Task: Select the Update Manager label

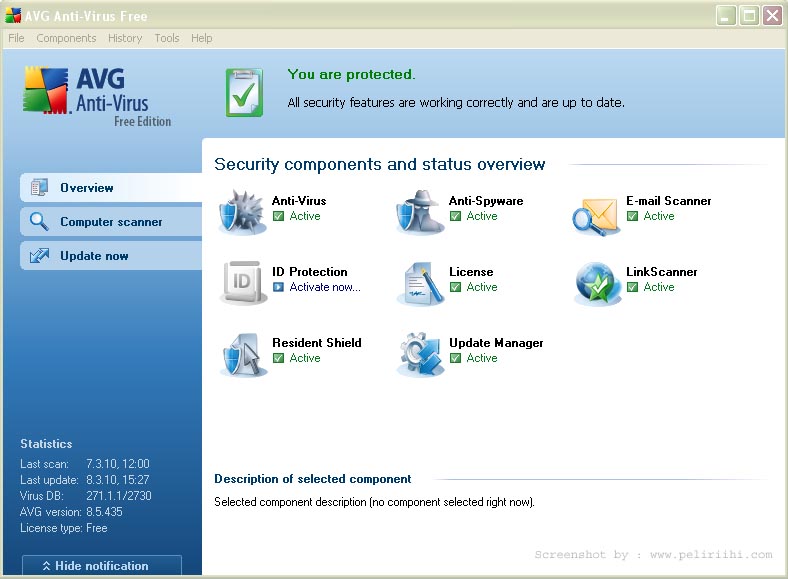Action: [x=496, y=343]
